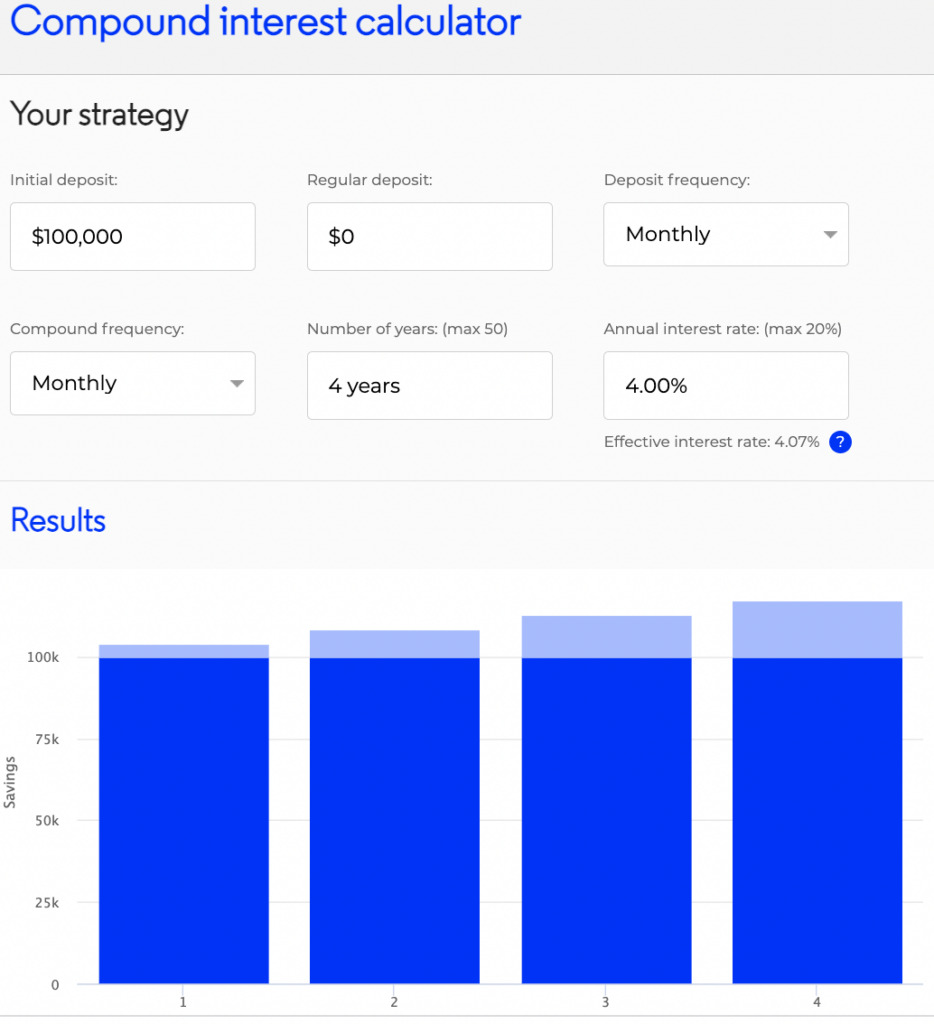The width and height of the screenshot is (934, 1024).
Task: Click the year 1 bar in chart
Action: pos(184,814)
